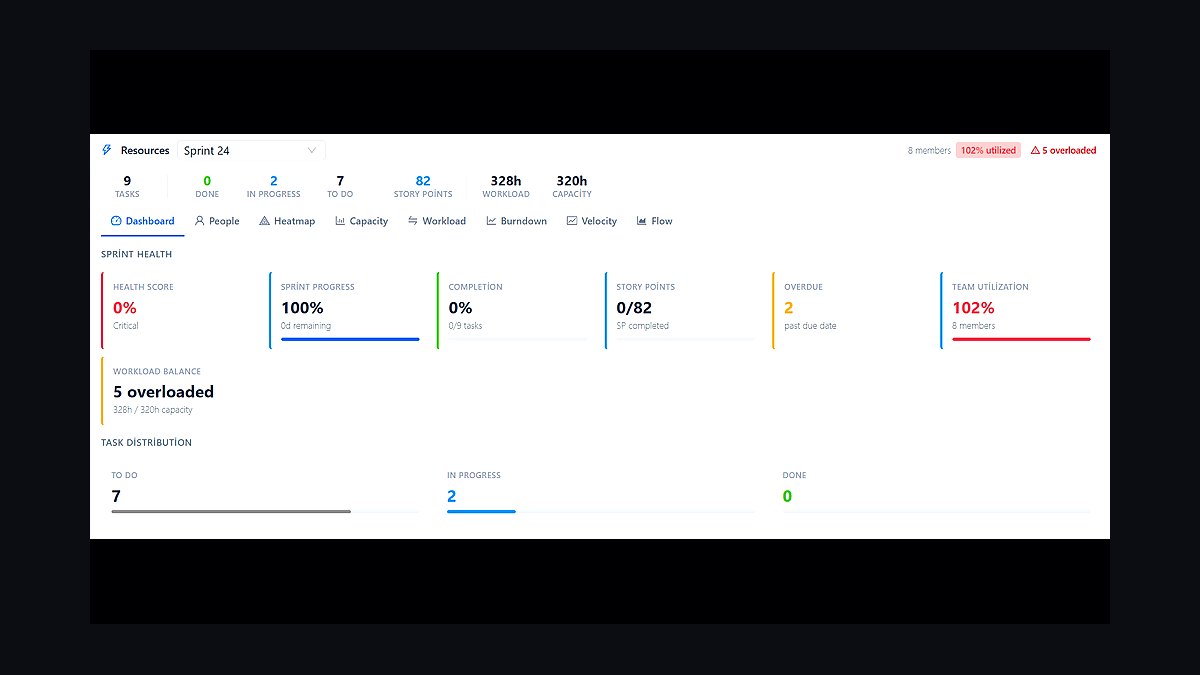This screenshot has height=675, width=1200.
Task: Click the Flow tab bar chart icon
Action: coord(642,221)
